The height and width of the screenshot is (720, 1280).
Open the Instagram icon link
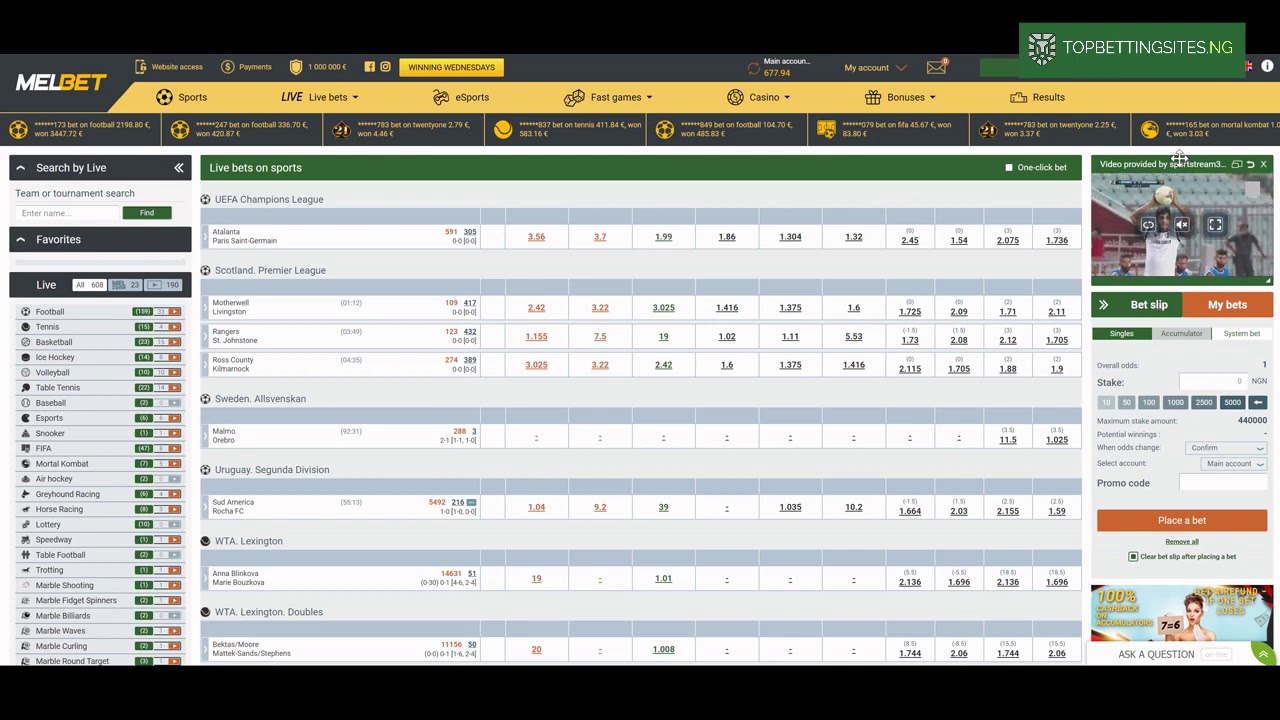(385, 67)
